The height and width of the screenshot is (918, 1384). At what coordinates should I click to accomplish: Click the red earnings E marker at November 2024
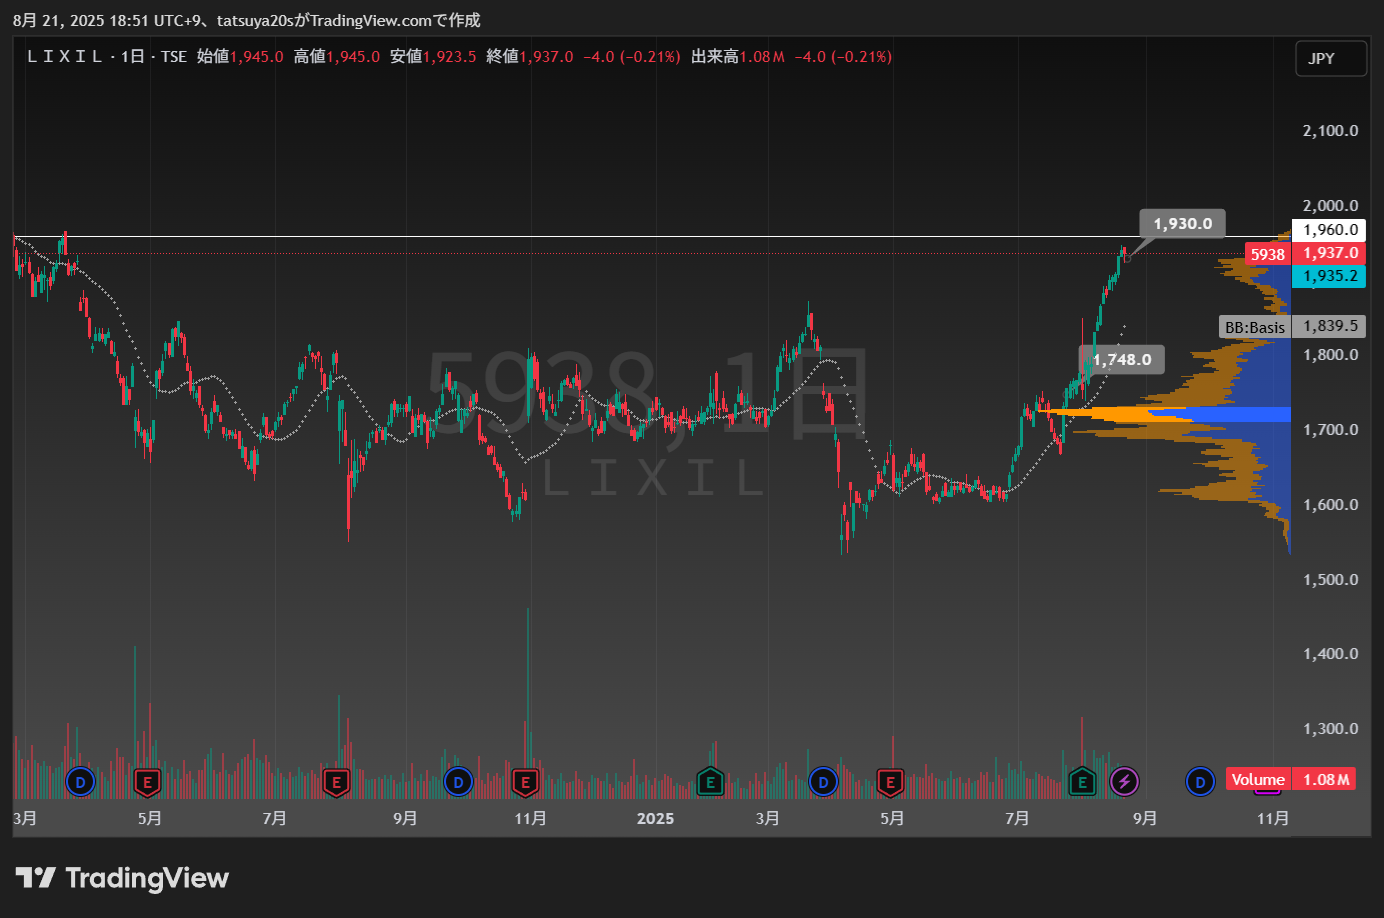pyautogui.click(x=526, y=782)
